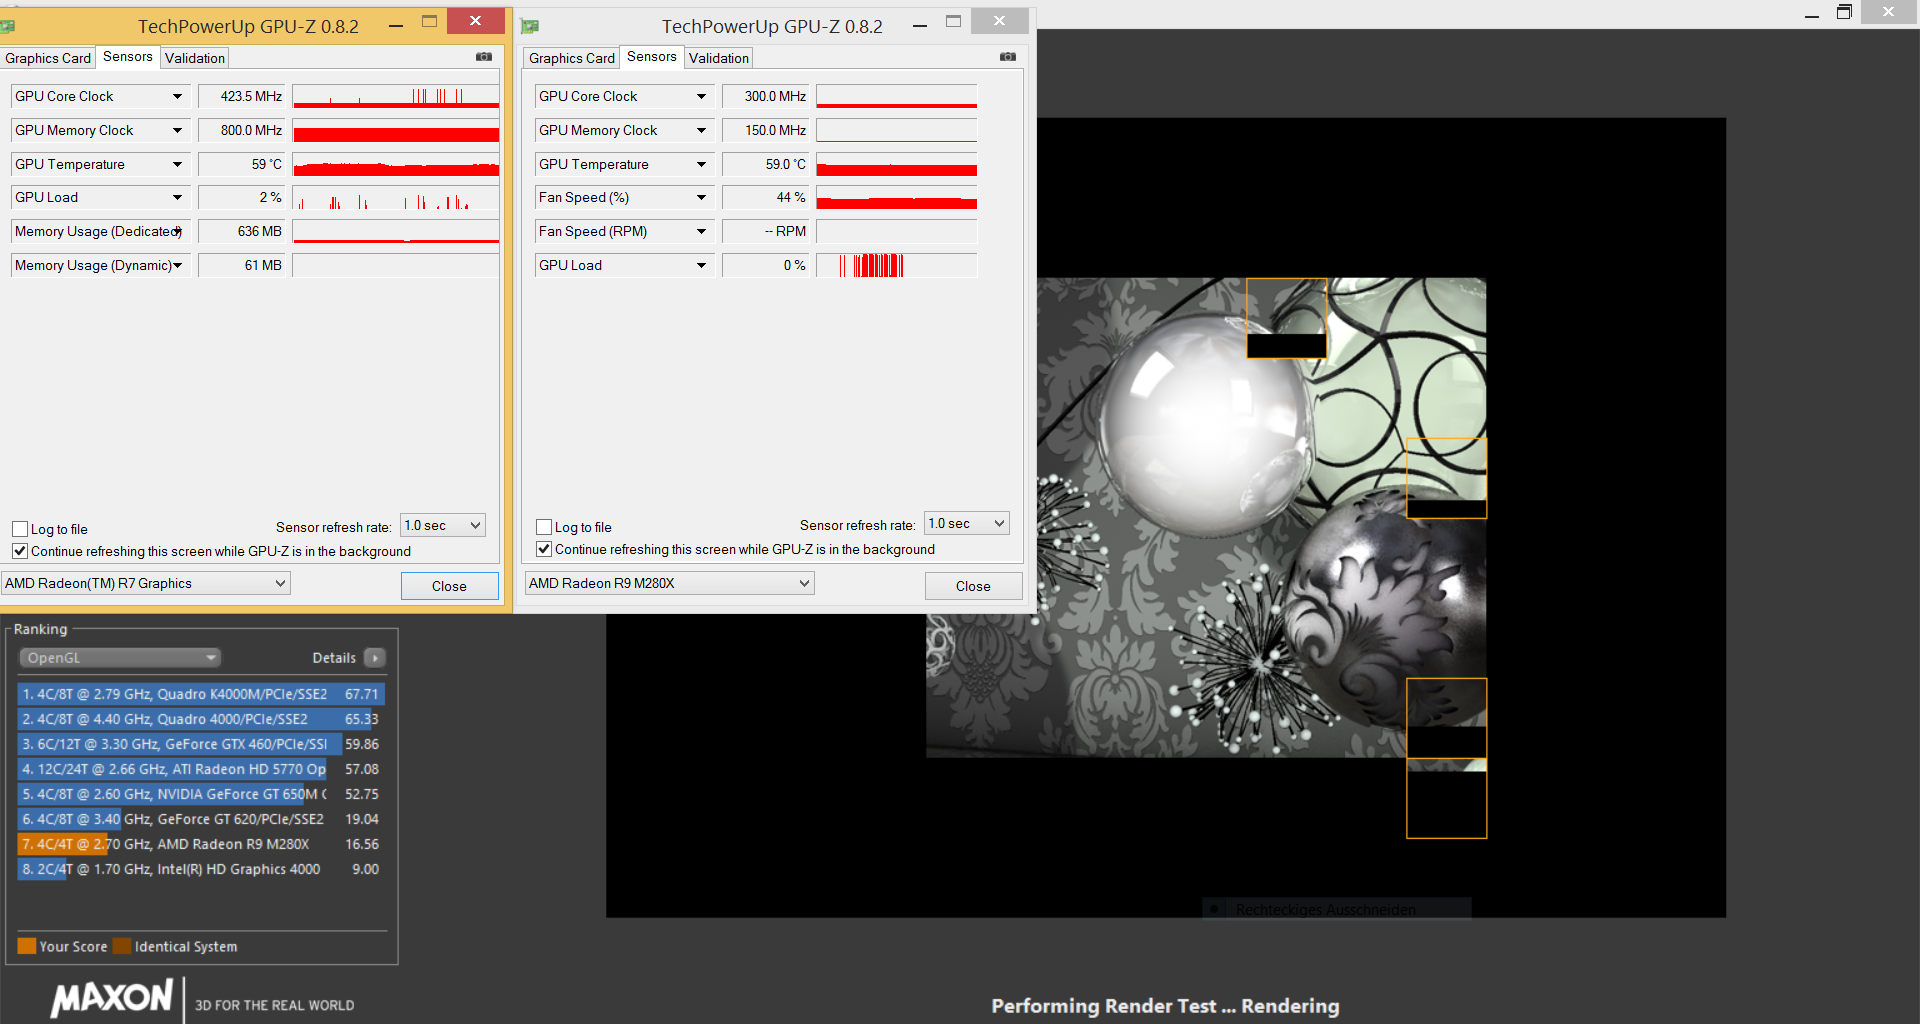Switch to Validation tab in left GPU-Z window
Viewport: 1920px width, 1024px height.
[x=195, y=58]
